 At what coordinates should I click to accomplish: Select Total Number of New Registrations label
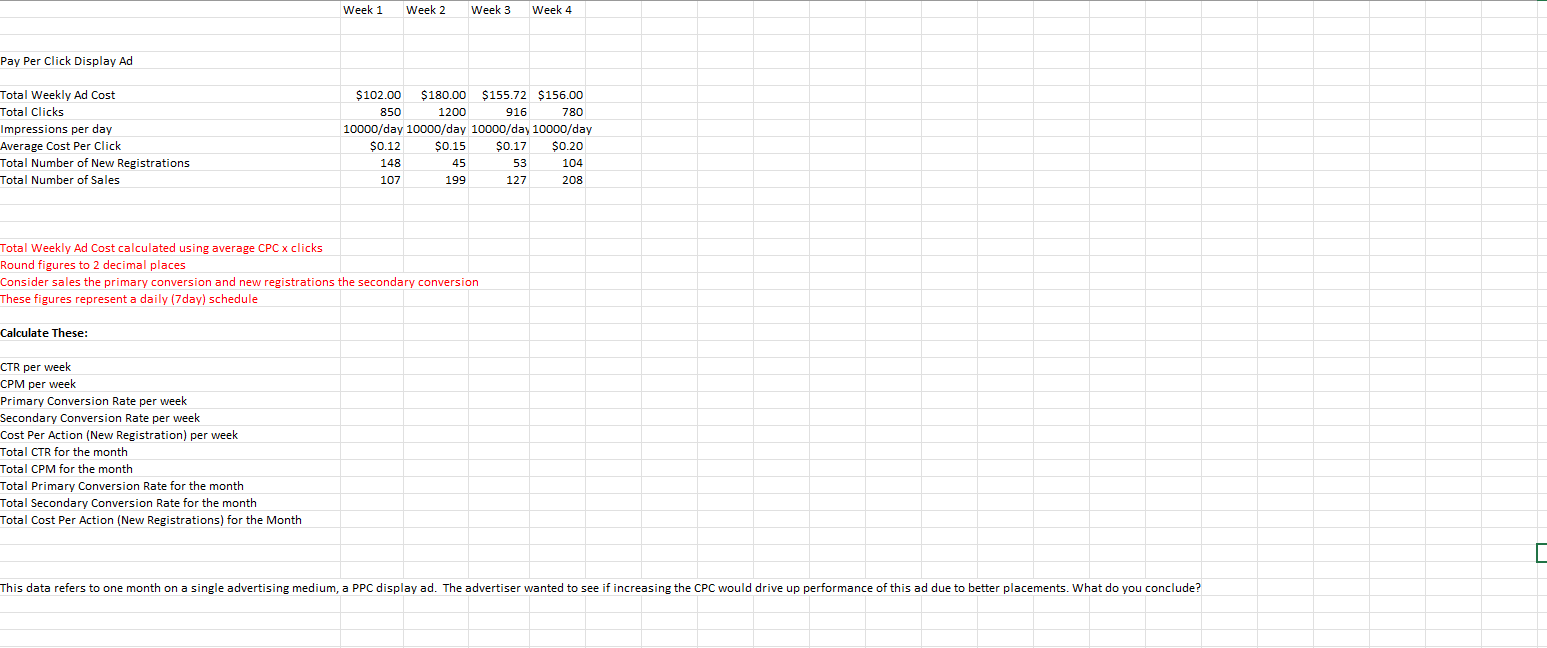tap(95, 163)
